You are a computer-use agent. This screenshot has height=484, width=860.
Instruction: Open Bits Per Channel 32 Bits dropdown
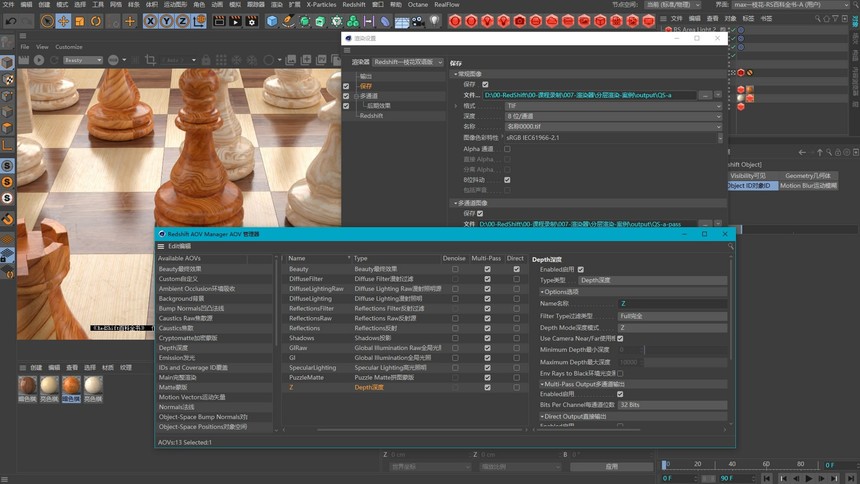[672, 404]
